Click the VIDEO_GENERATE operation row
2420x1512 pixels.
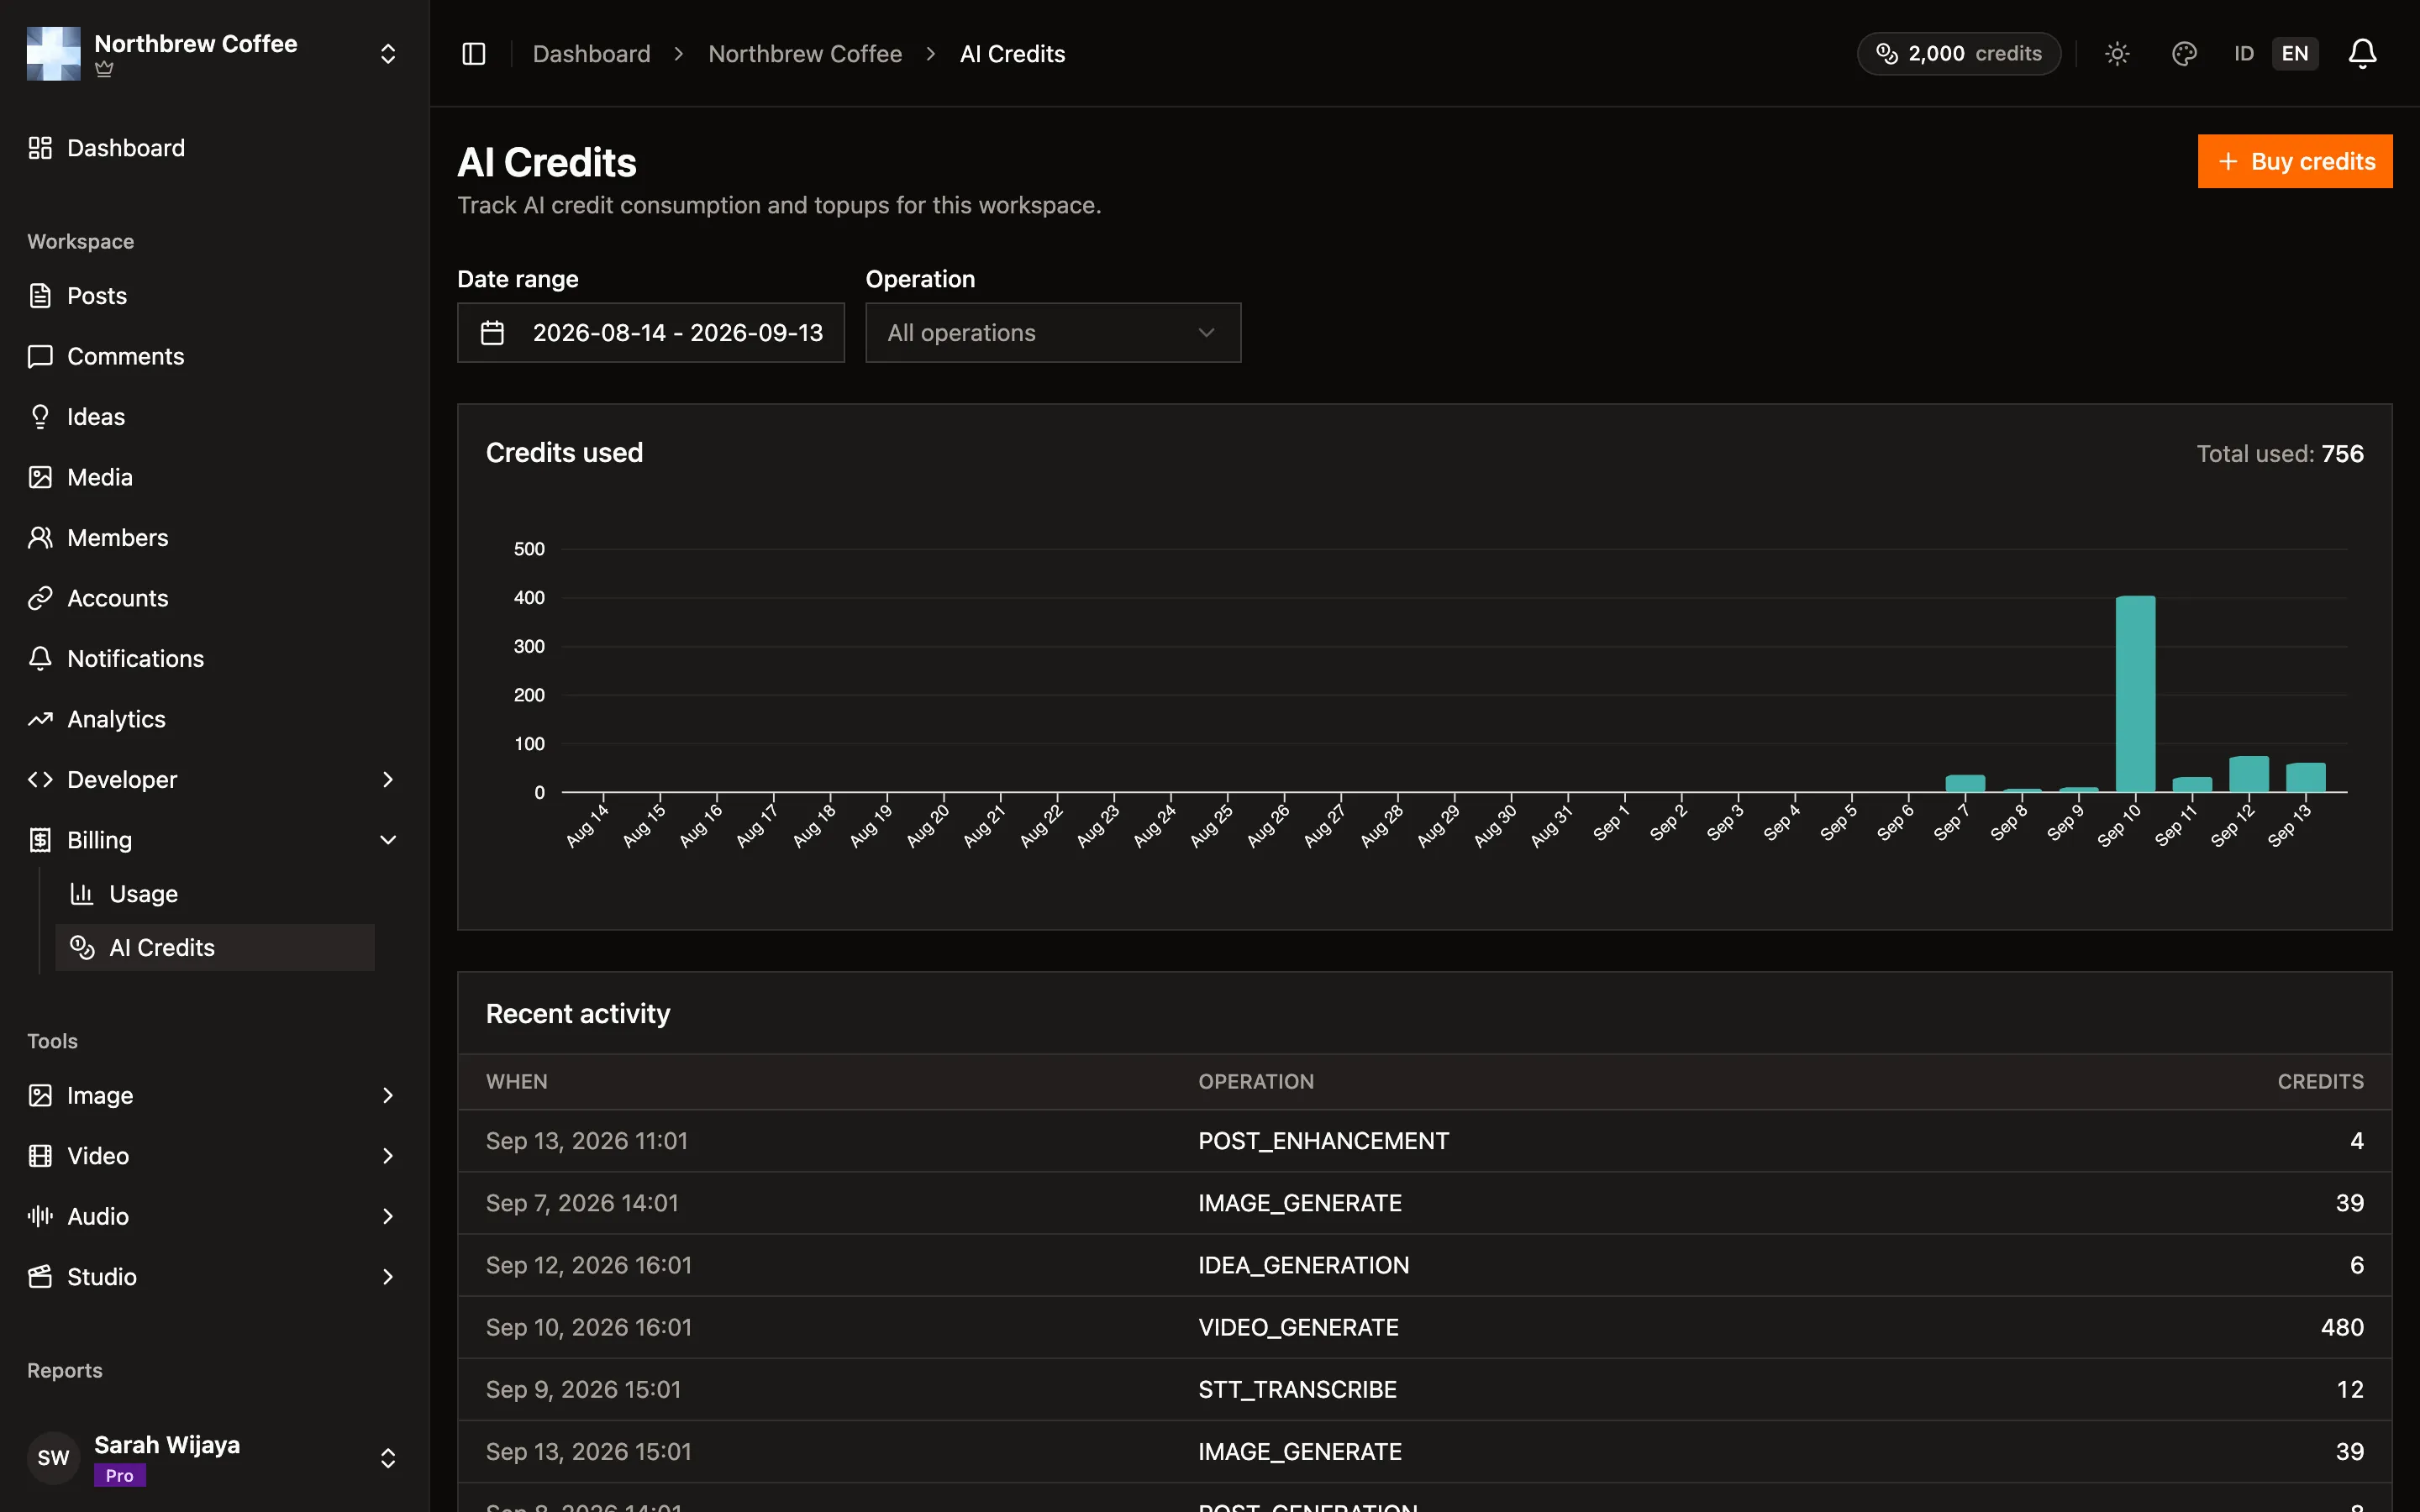click(x=1425, y=1327)
